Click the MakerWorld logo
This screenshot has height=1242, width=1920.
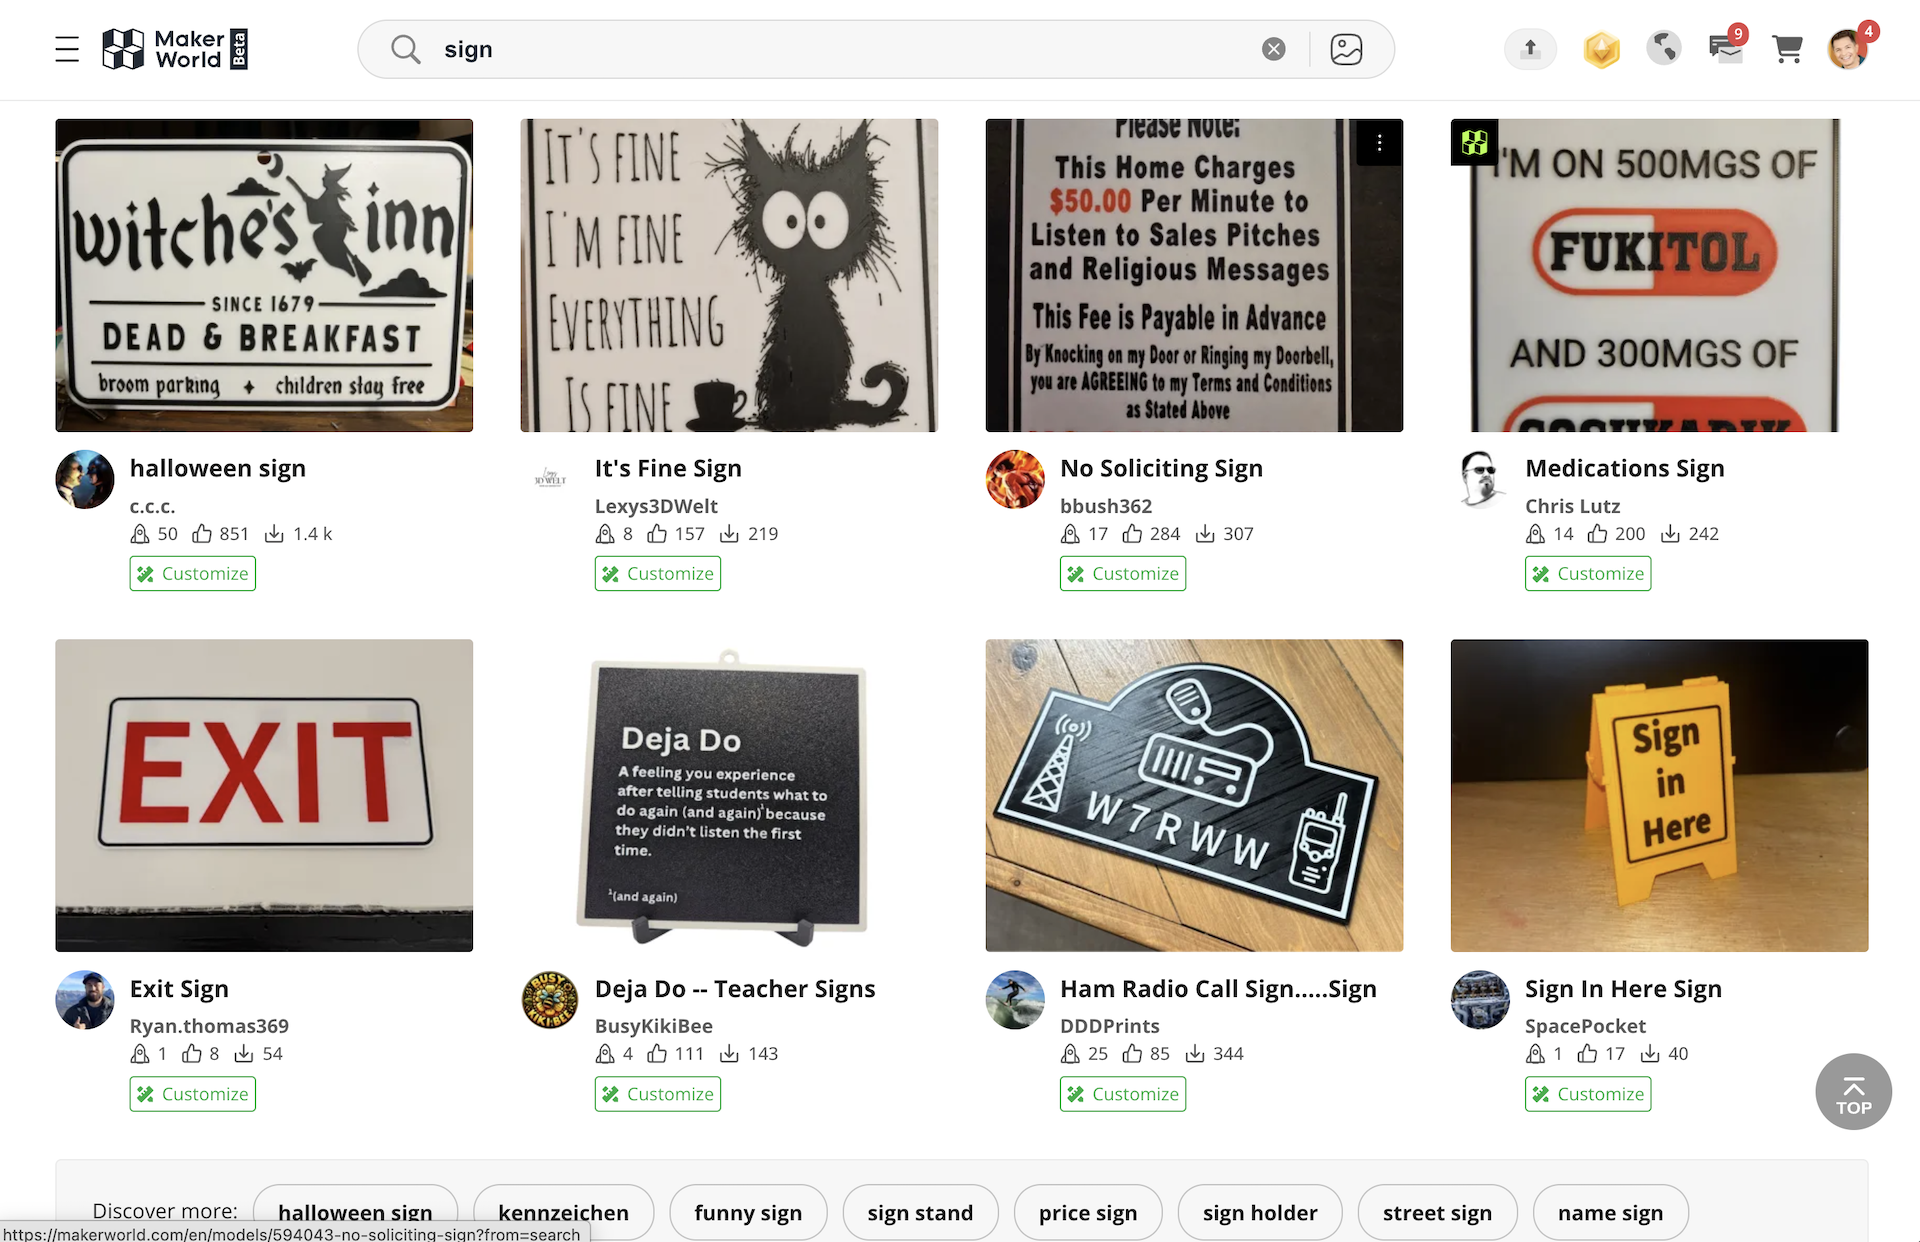(x=175, y=49)
